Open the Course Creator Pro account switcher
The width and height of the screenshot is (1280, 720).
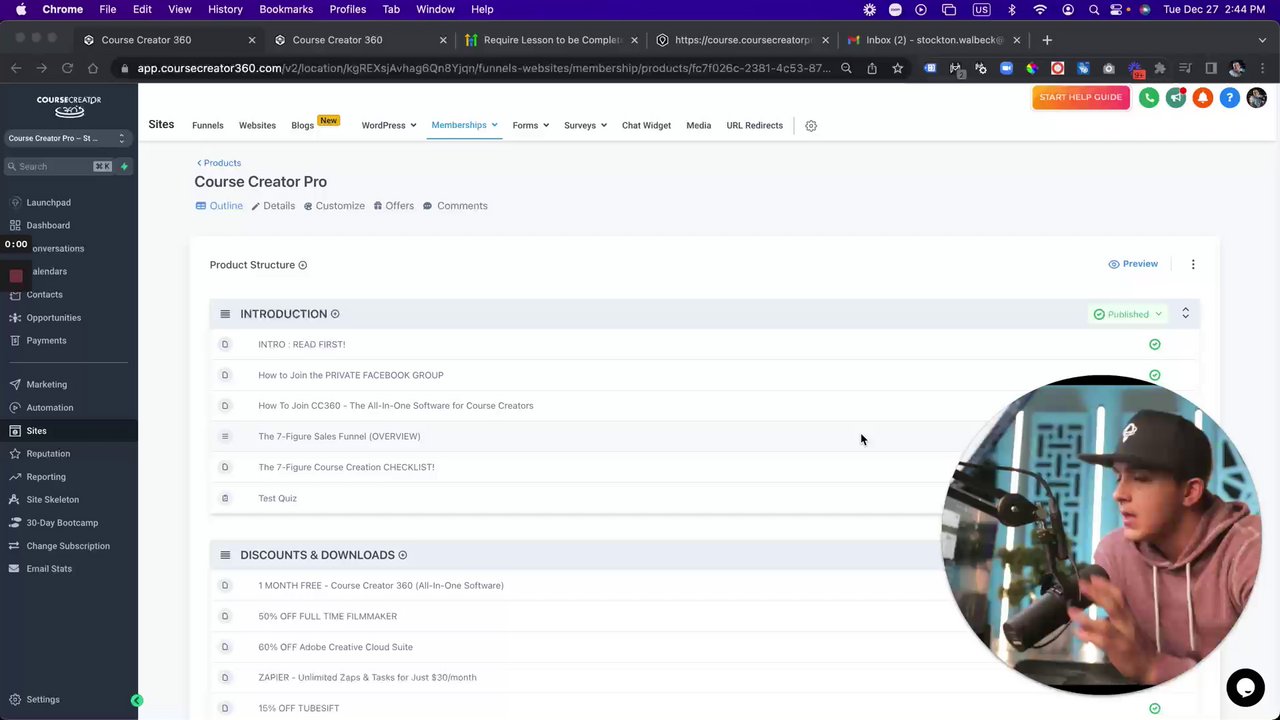pos(67,138)
